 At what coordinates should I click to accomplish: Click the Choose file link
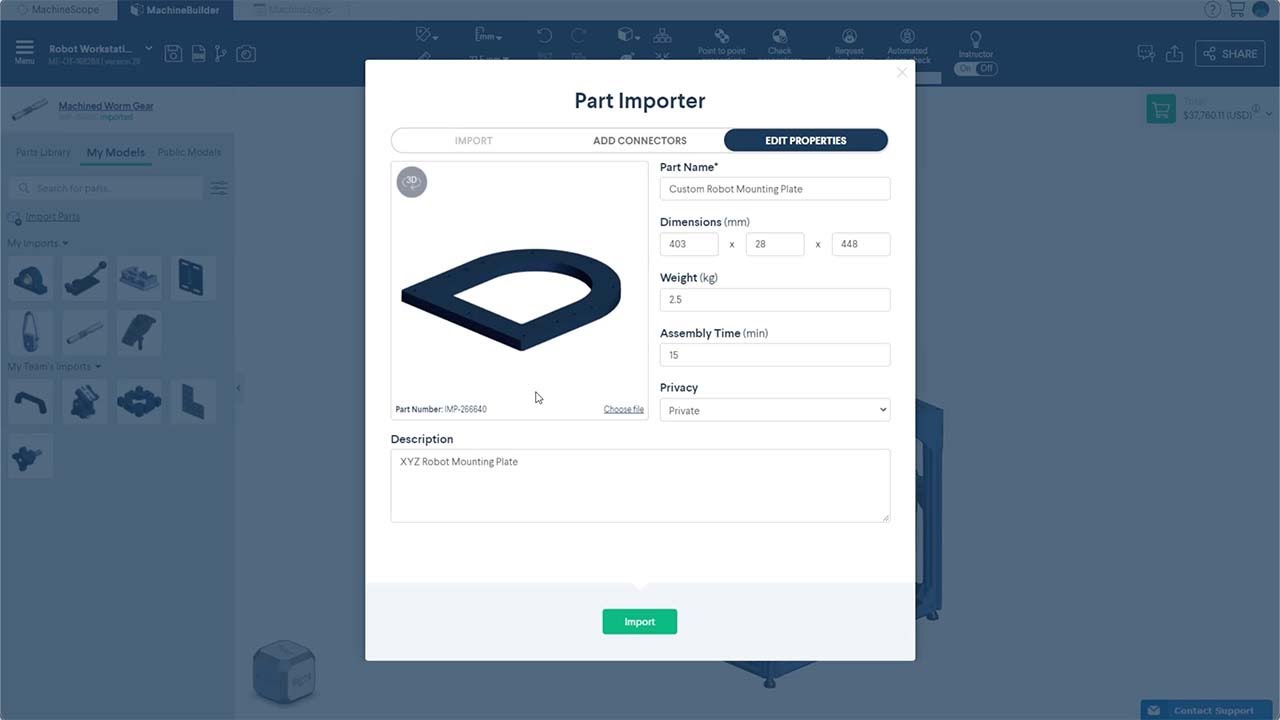(624, 409)
